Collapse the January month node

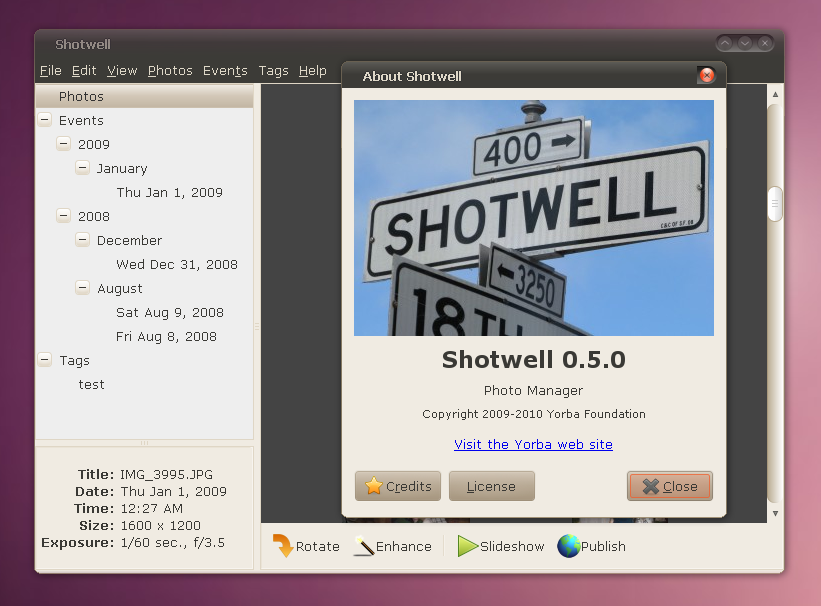[83, 168]
